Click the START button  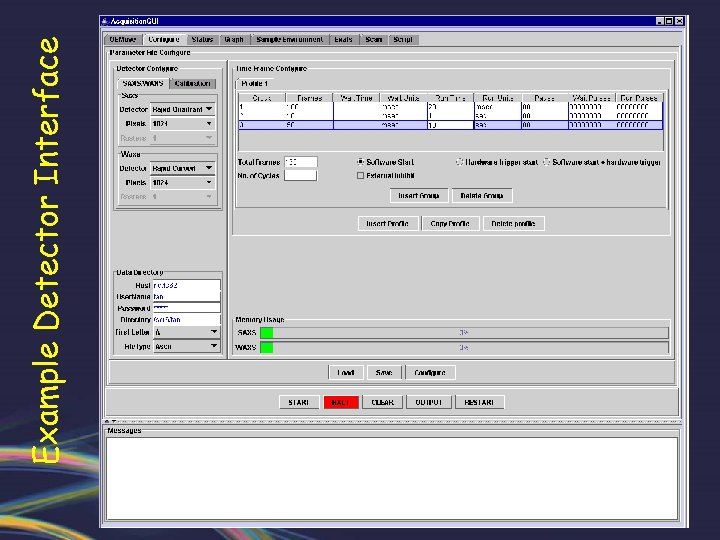coord(298,402)
